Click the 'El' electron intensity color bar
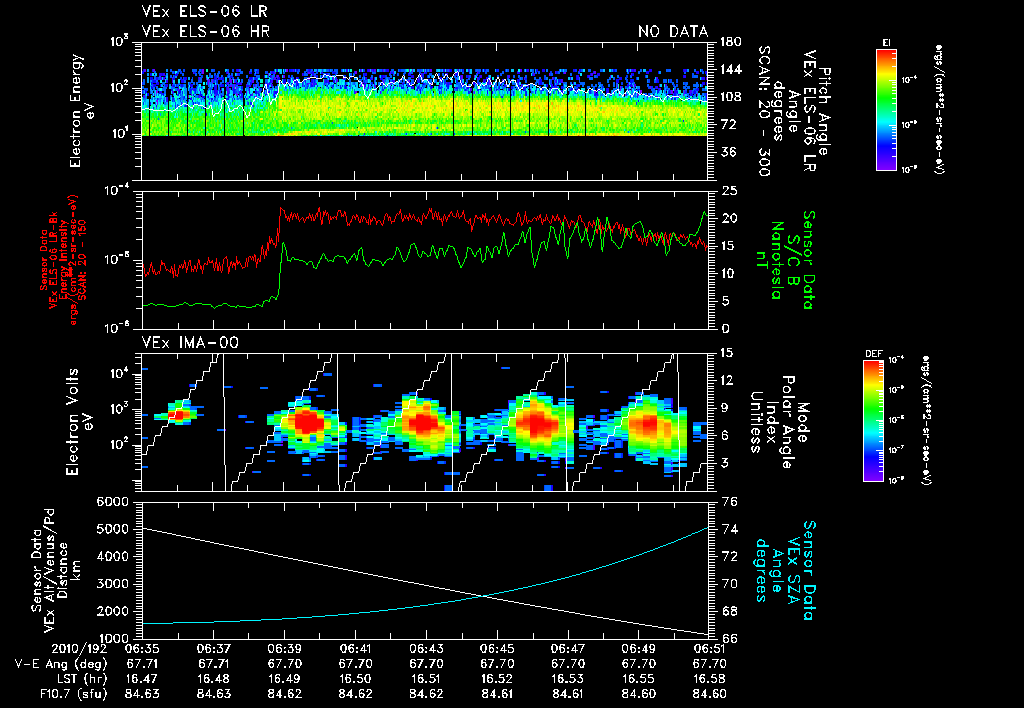Viewport: 1024px width, 708px height. [x=886, y=109]
